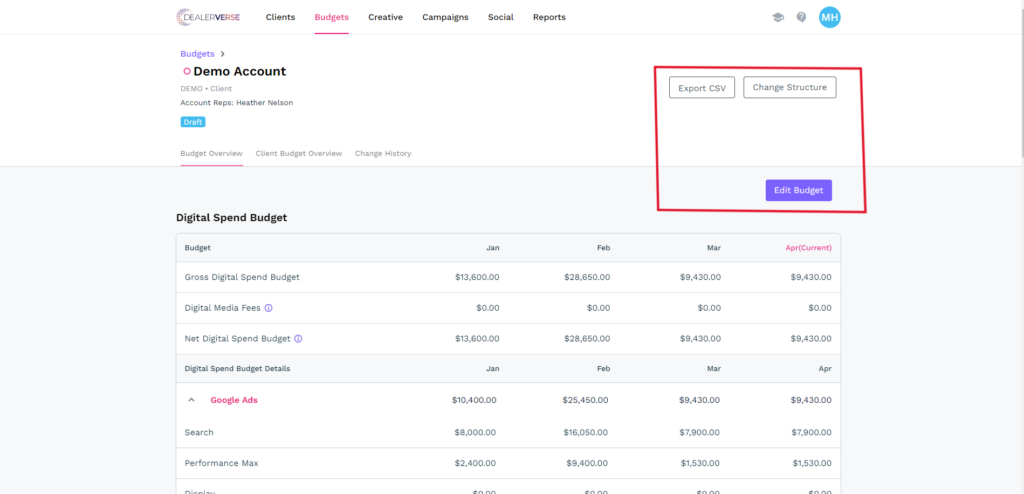The image size is (1024, 494).
Task: Follow the Budgets breadcrumb link
Action: [x=197, y=54]
